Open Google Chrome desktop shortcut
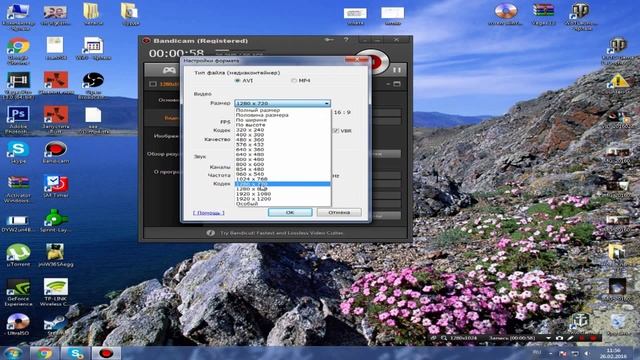 pyautogui.click(x=18, y=51)
